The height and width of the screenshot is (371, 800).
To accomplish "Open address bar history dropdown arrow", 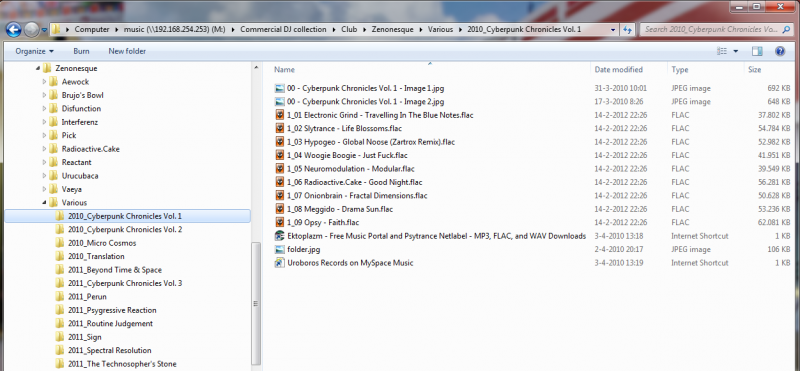I will (613, 30).
